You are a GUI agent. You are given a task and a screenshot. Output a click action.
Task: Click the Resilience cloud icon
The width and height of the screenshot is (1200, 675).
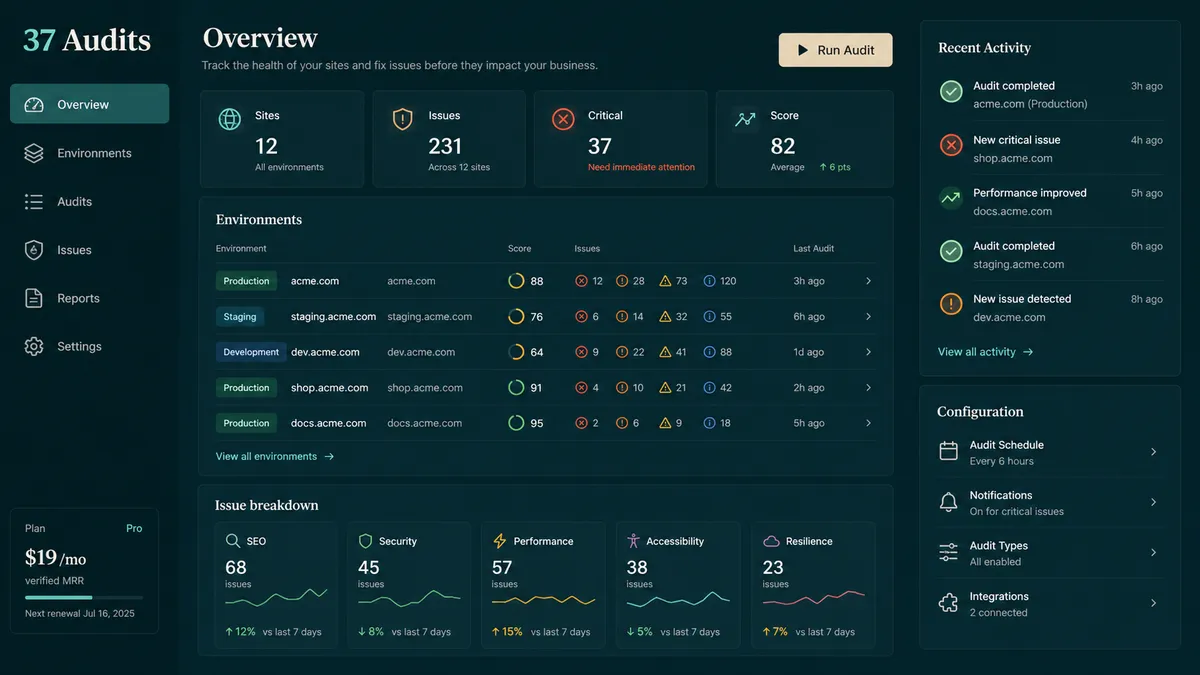(771, 541)
